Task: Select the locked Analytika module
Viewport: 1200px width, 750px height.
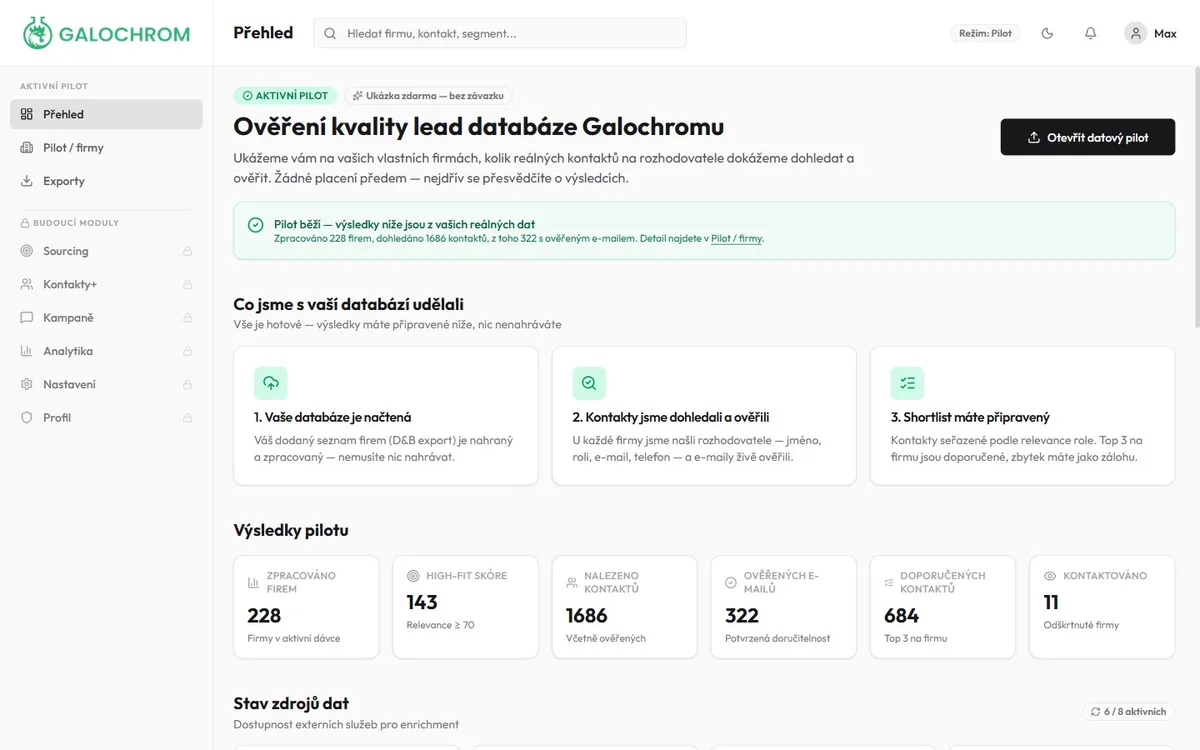Action: coord(106,351)
